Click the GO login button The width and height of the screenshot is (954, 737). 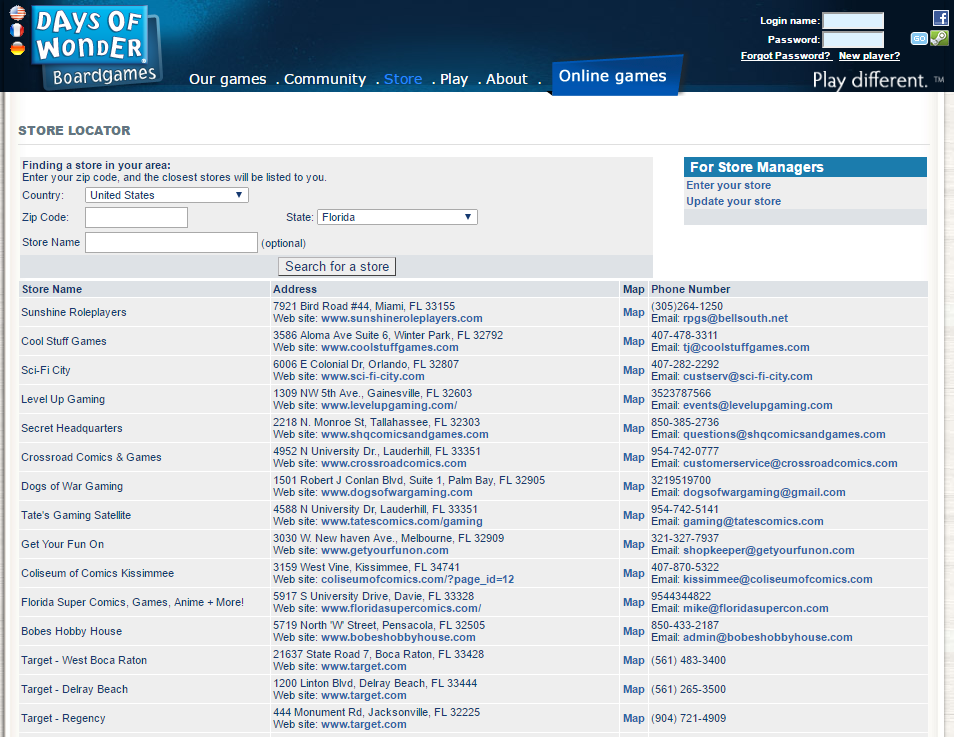pos(919,39)
